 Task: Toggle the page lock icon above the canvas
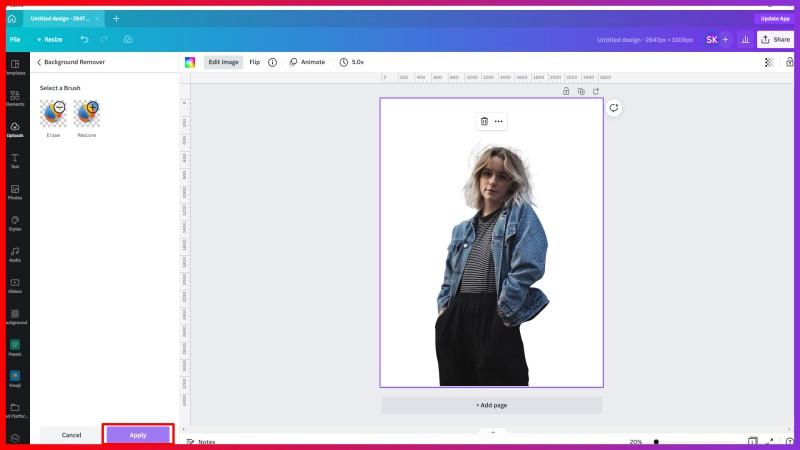(x=566, y=91)
